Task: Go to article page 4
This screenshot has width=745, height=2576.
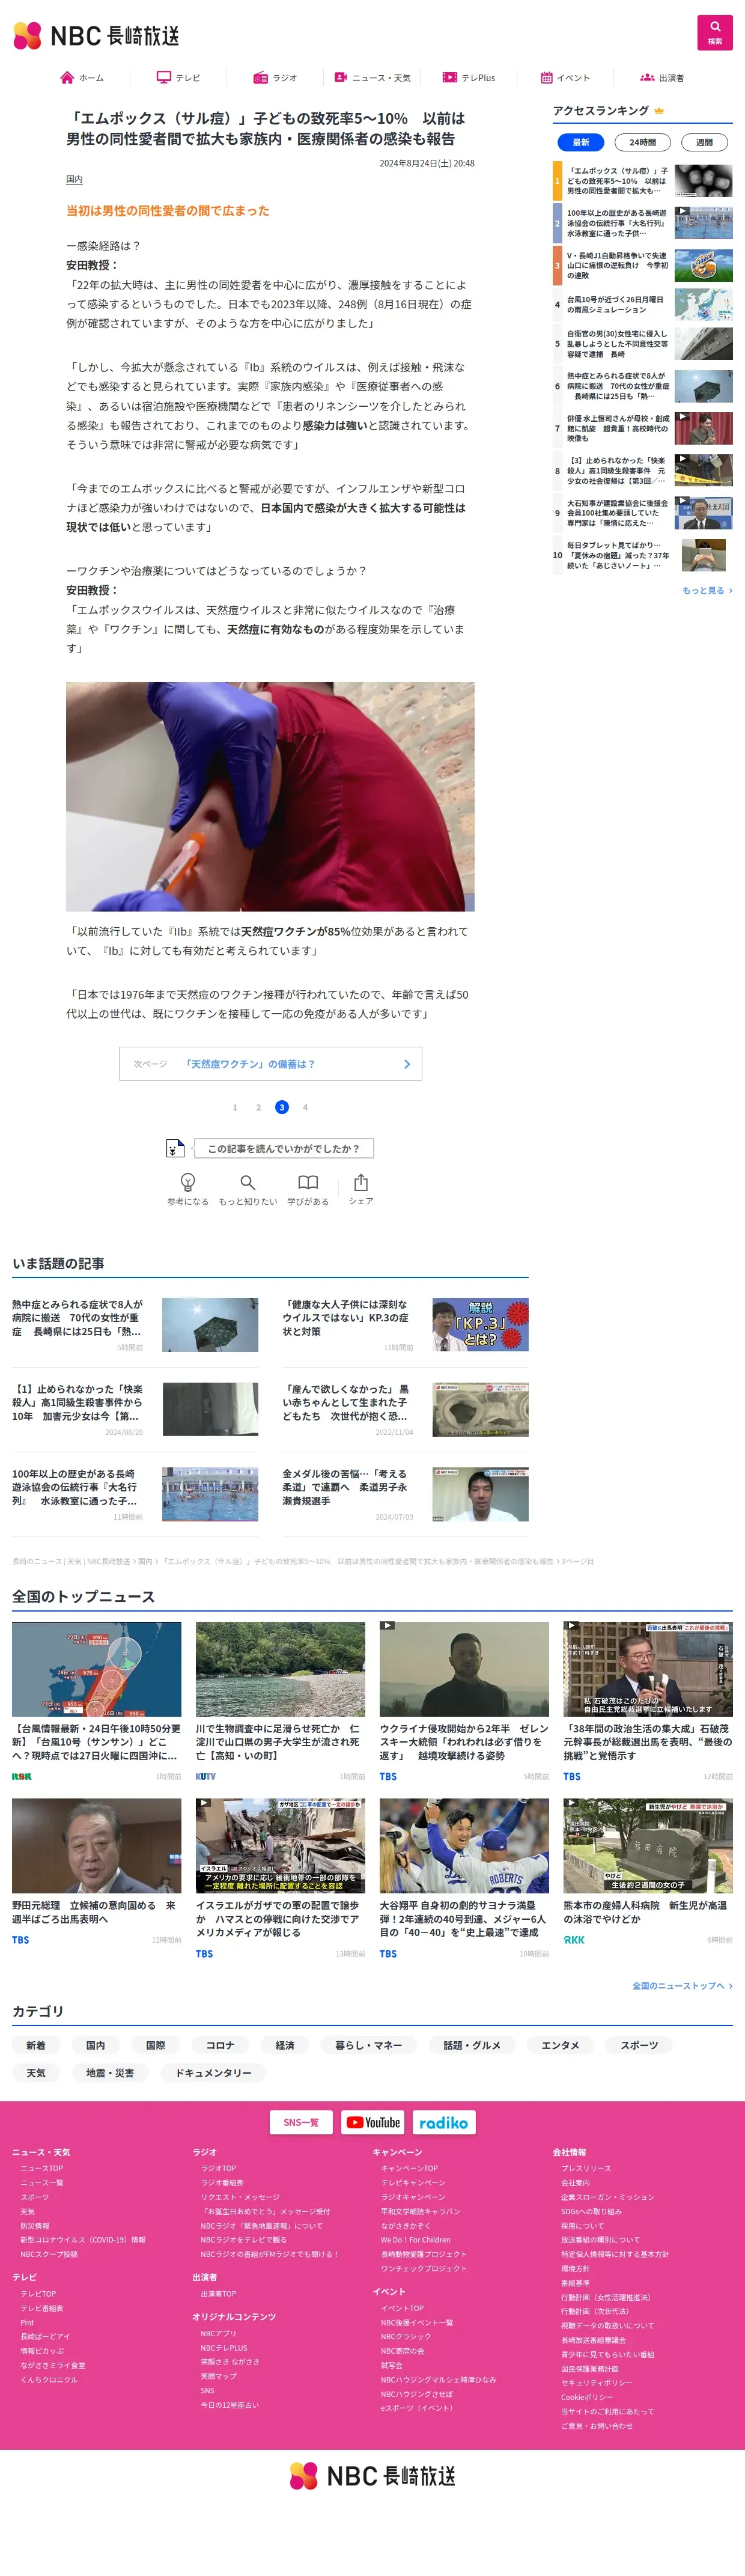Action: (305, 1108)
